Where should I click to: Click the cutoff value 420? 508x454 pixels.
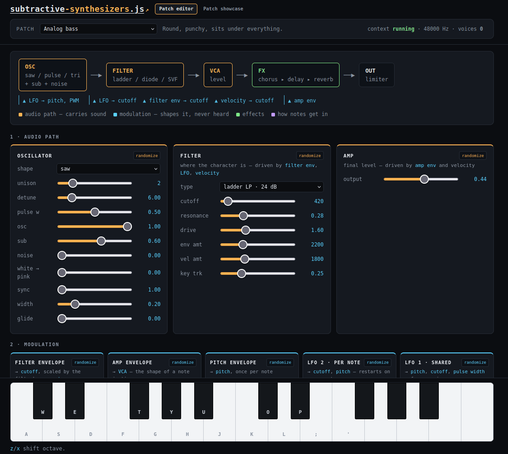click(x=319, y=201)
